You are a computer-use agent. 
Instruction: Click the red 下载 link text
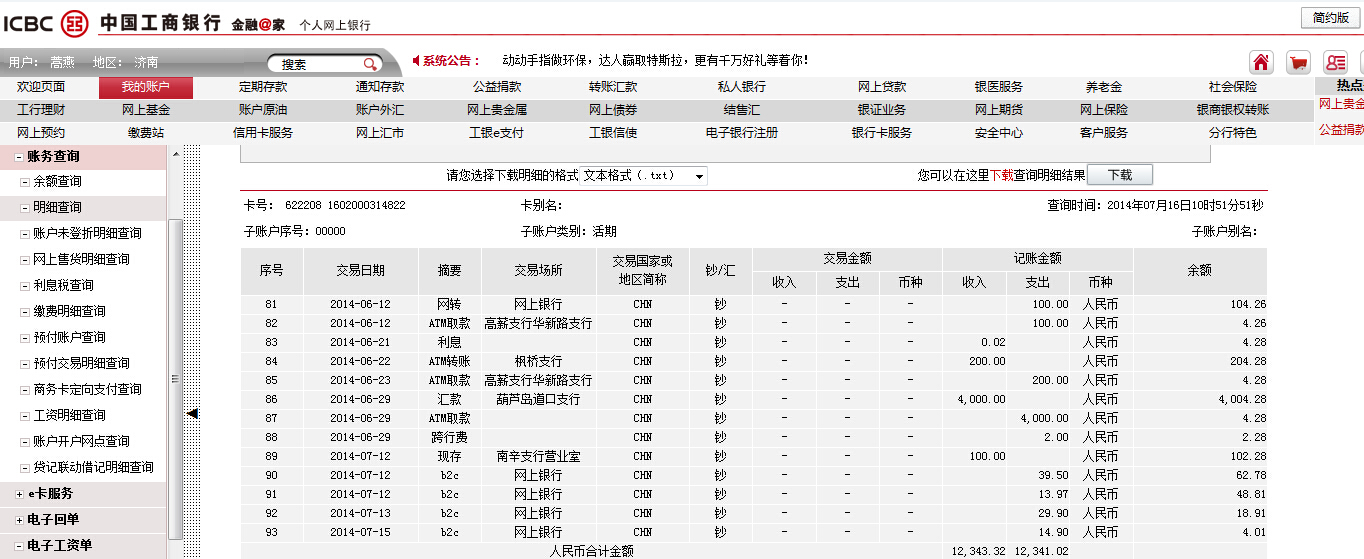tap(1002, 176)
